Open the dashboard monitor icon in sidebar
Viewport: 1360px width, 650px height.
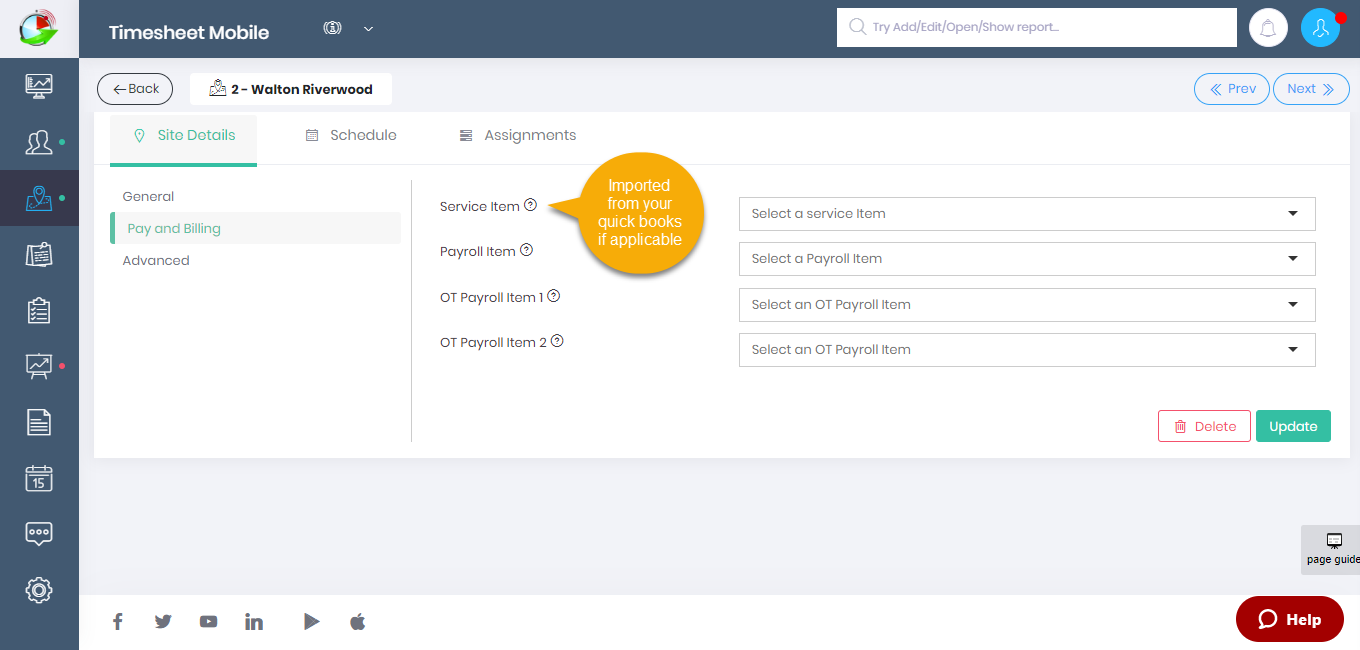tap(39, 85)
